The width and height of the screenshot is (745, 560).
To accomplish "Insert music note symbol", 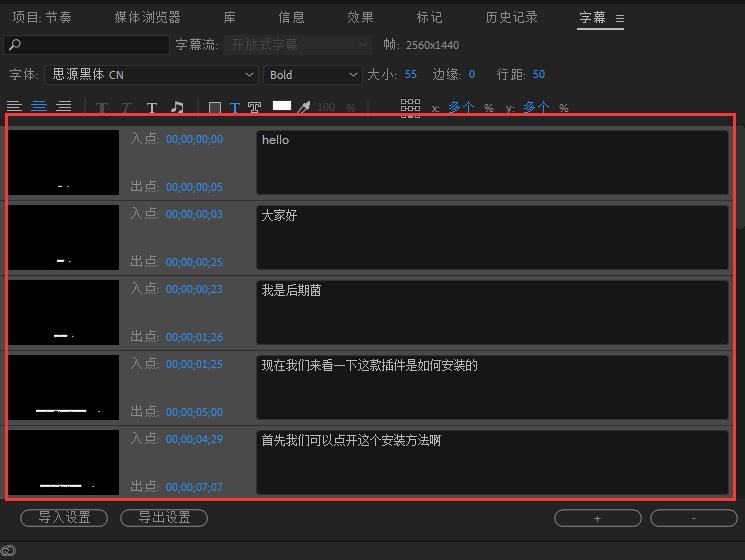I will (x=177, y=107).
